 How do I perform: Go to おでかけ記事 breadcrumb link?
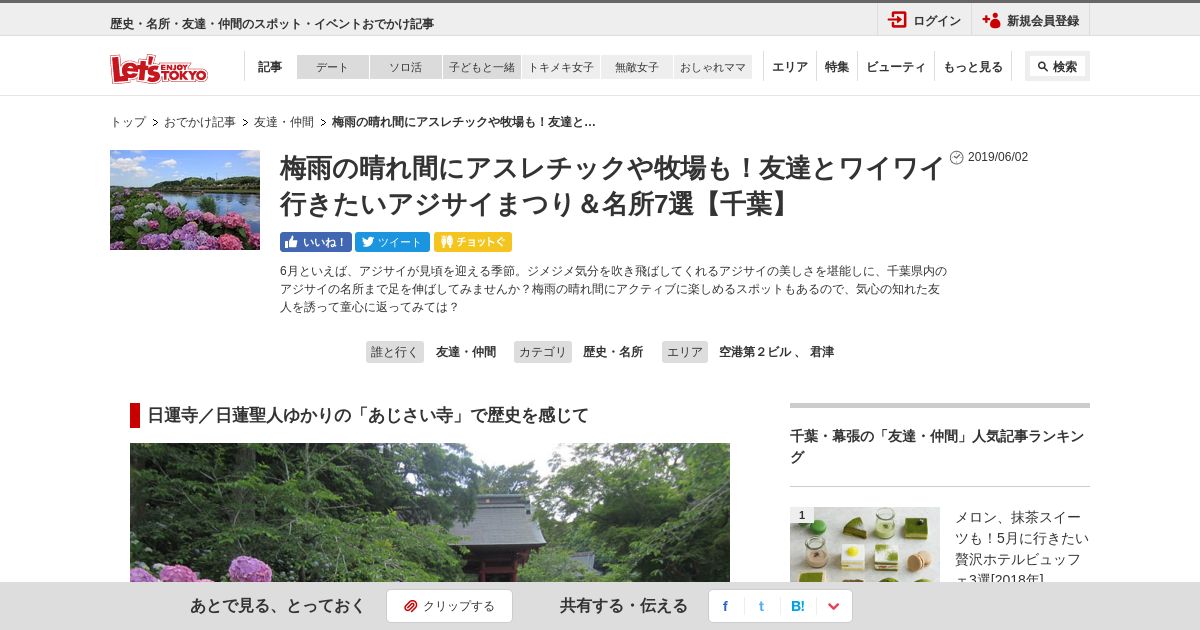click(200, 122)
